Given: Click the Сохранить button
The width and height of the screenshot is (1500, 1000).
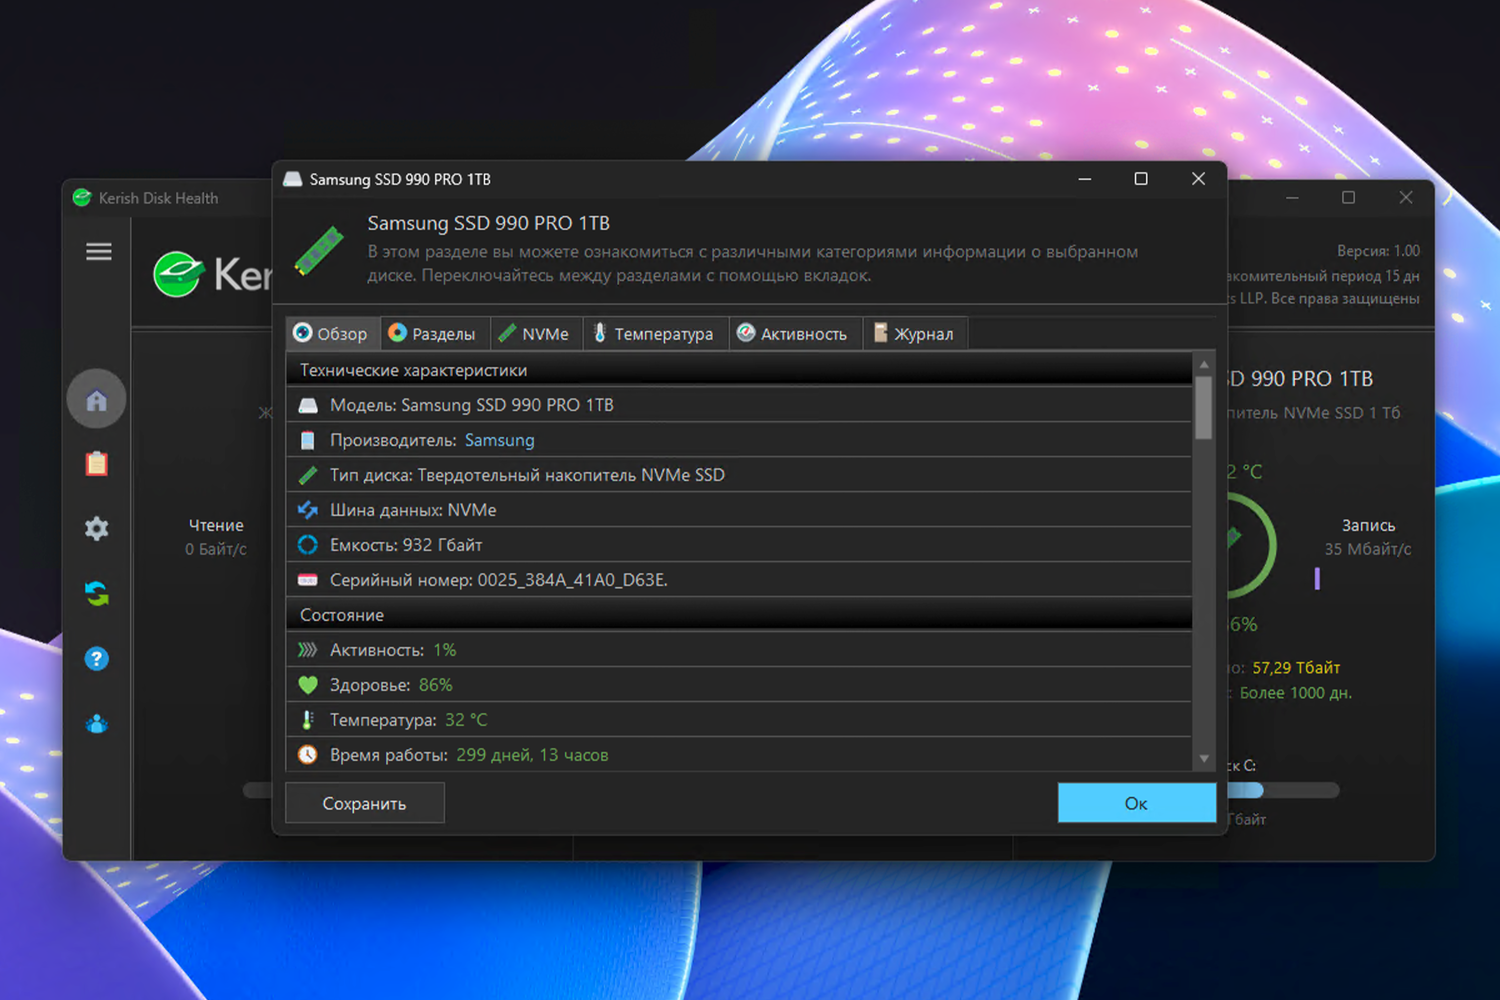Looking at the screenshot, I should point(365,803).
